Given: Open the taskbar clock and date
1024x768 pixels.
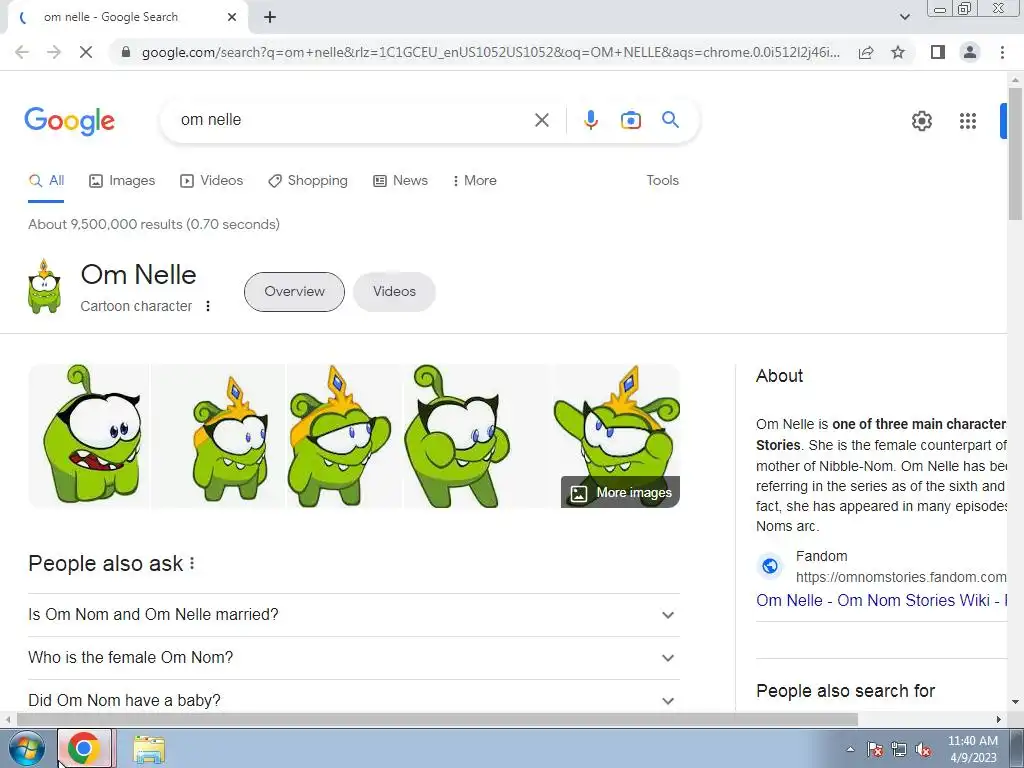Looking at the screenshot, I should (x=972, y=749).
